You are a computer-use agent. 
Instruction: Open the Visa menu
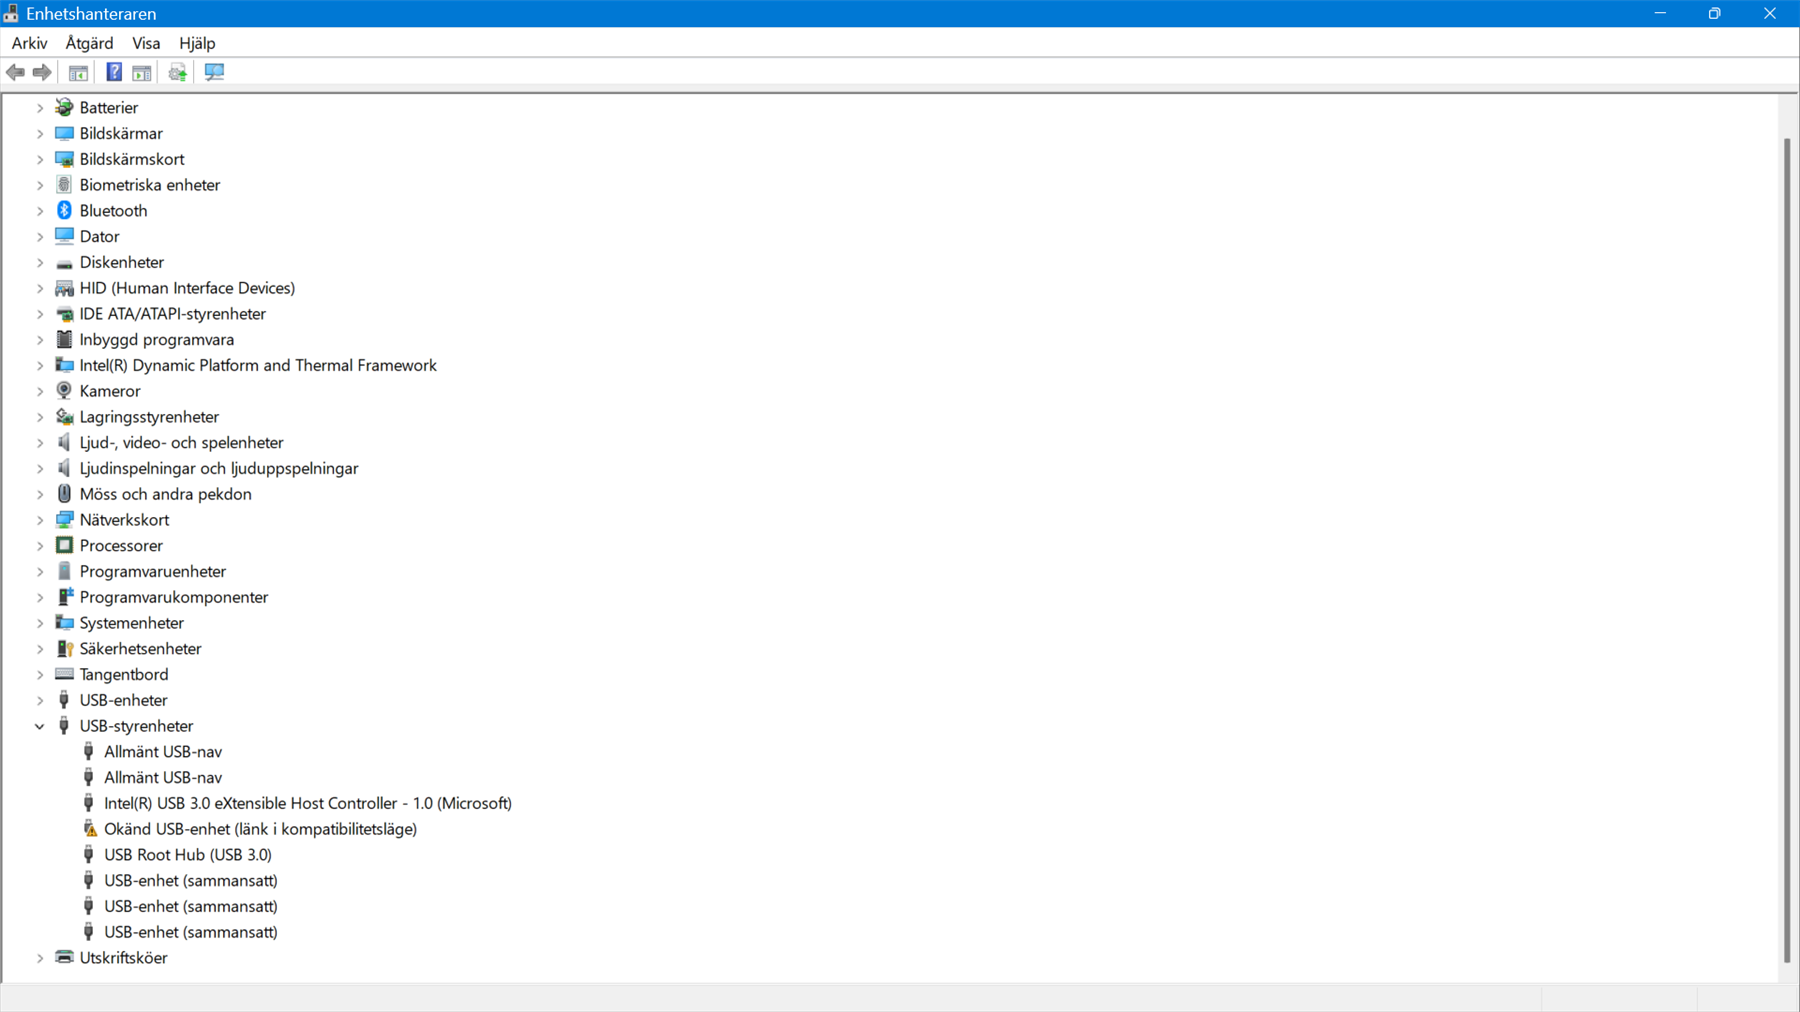click(145, 43)
